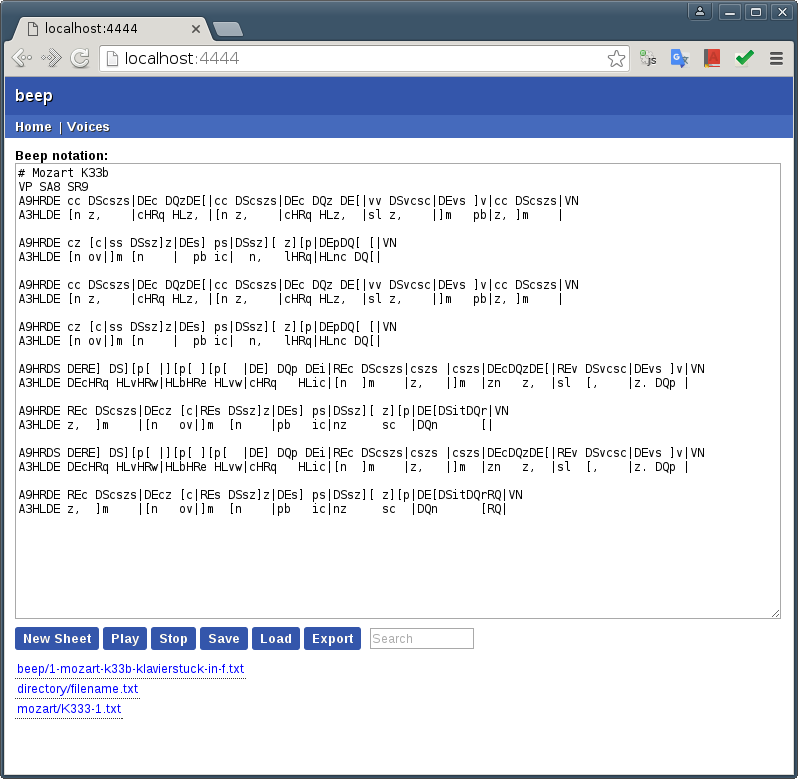The height and width of the screenshot is (779, 798).
Task: Maximize the browser window
Action: [756, 11]
